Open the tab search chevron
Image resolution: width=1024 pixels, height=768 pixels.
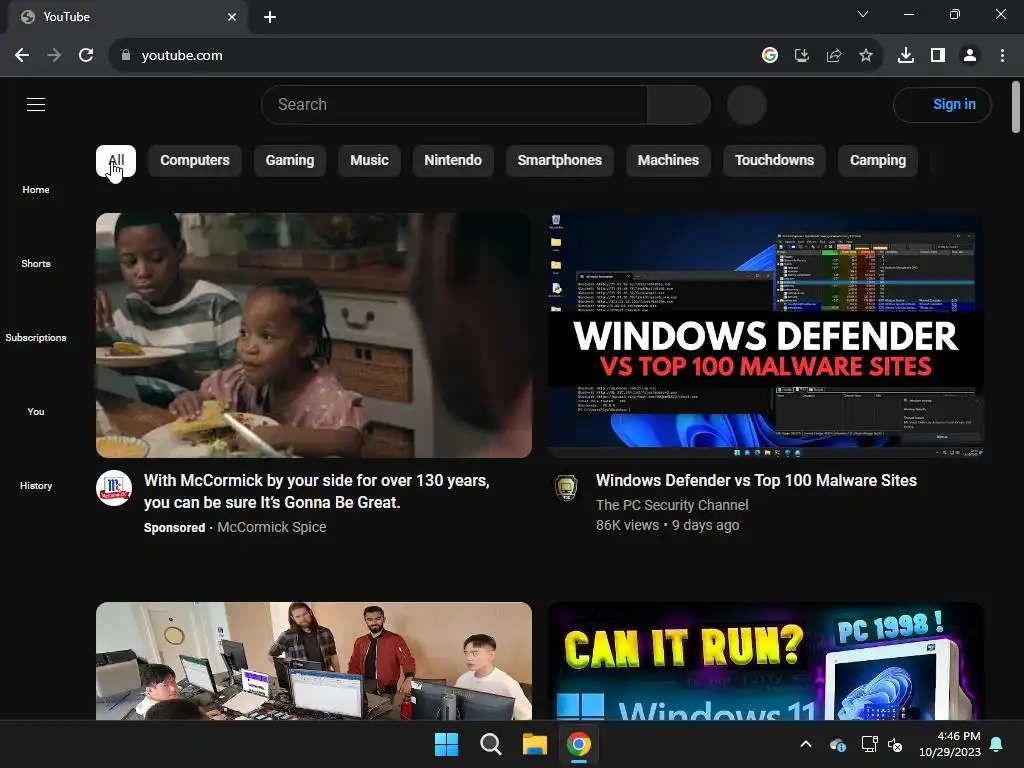coord(863,14)
